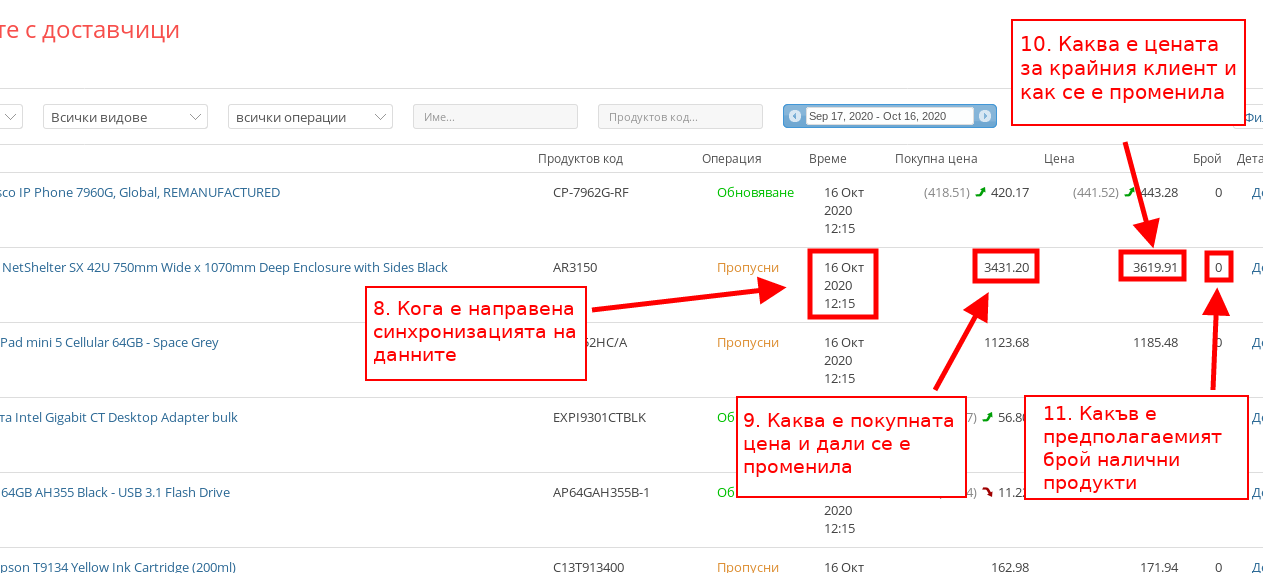The image size is (1263, 573).
Task: Open the 'Всички видове' dropdown
Action: pyautogui.click(x=125, y=117)
